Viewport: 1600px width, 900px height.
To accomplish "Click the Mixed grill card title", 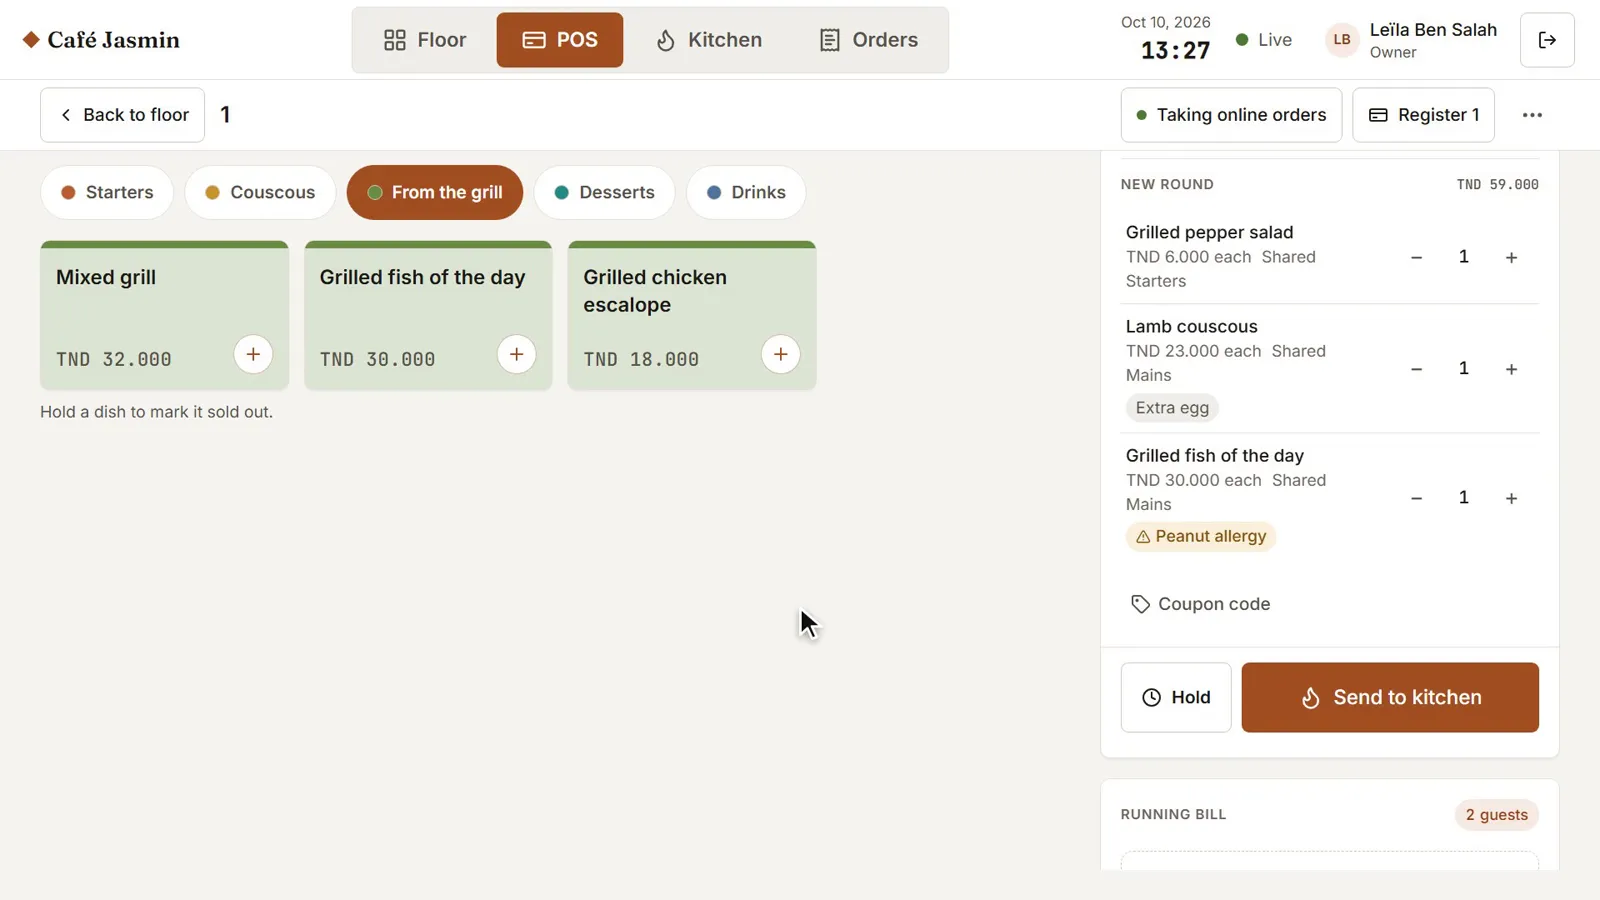I will point(106,277).
